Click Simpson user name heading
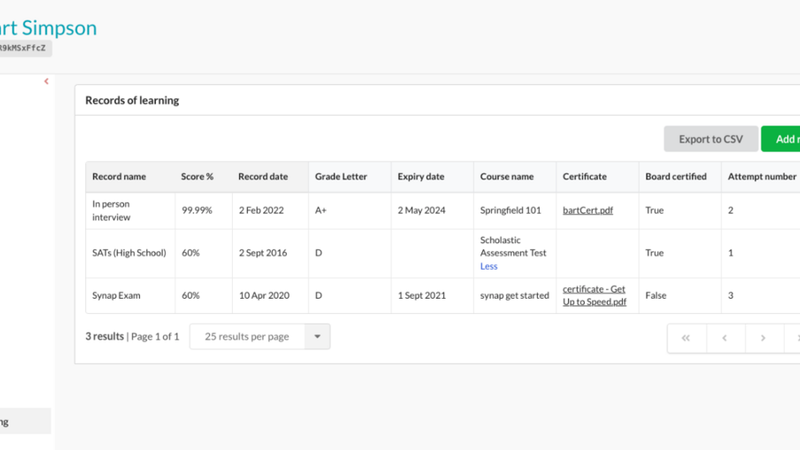 pos(48,28)
